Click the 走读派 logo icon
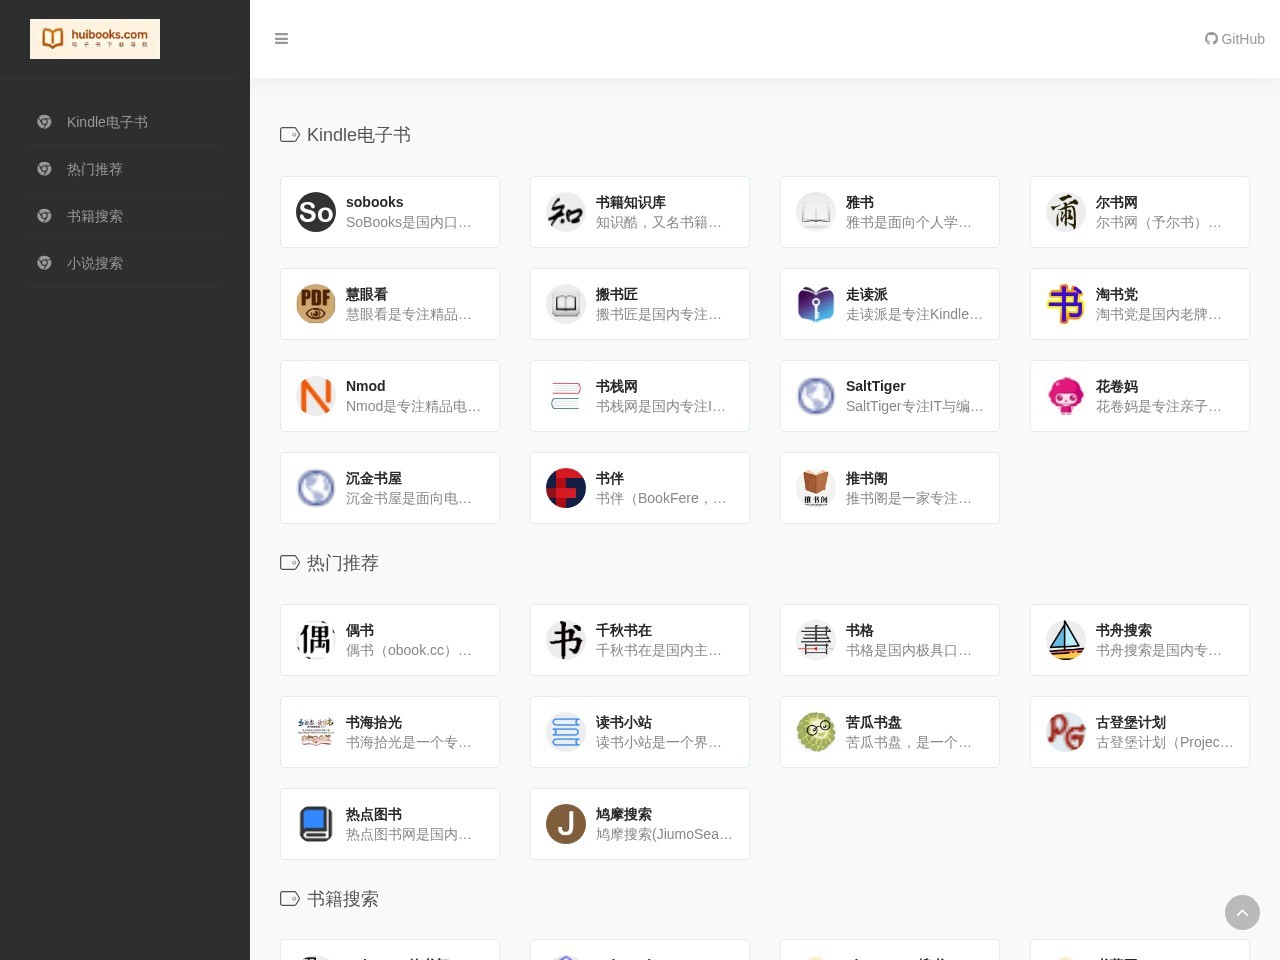 click(x=816, y=304)
